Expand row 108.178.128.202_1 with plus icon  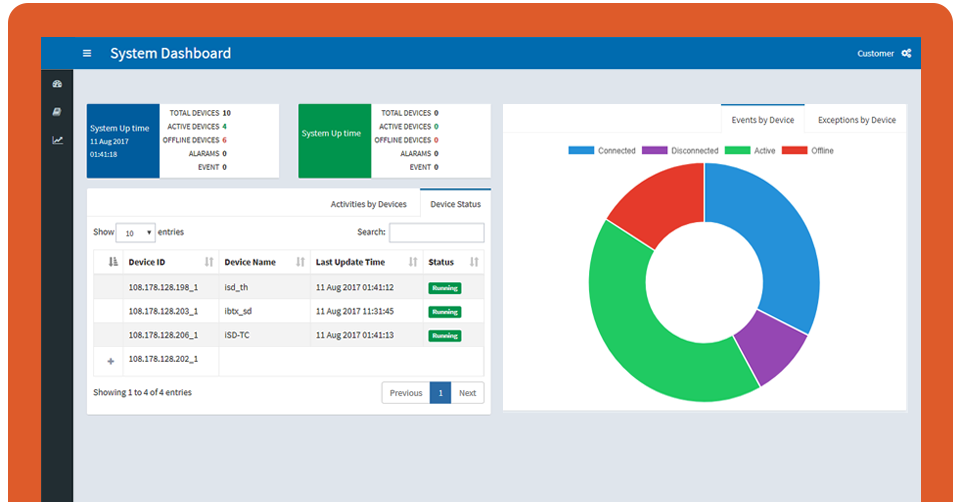point(111,361)
